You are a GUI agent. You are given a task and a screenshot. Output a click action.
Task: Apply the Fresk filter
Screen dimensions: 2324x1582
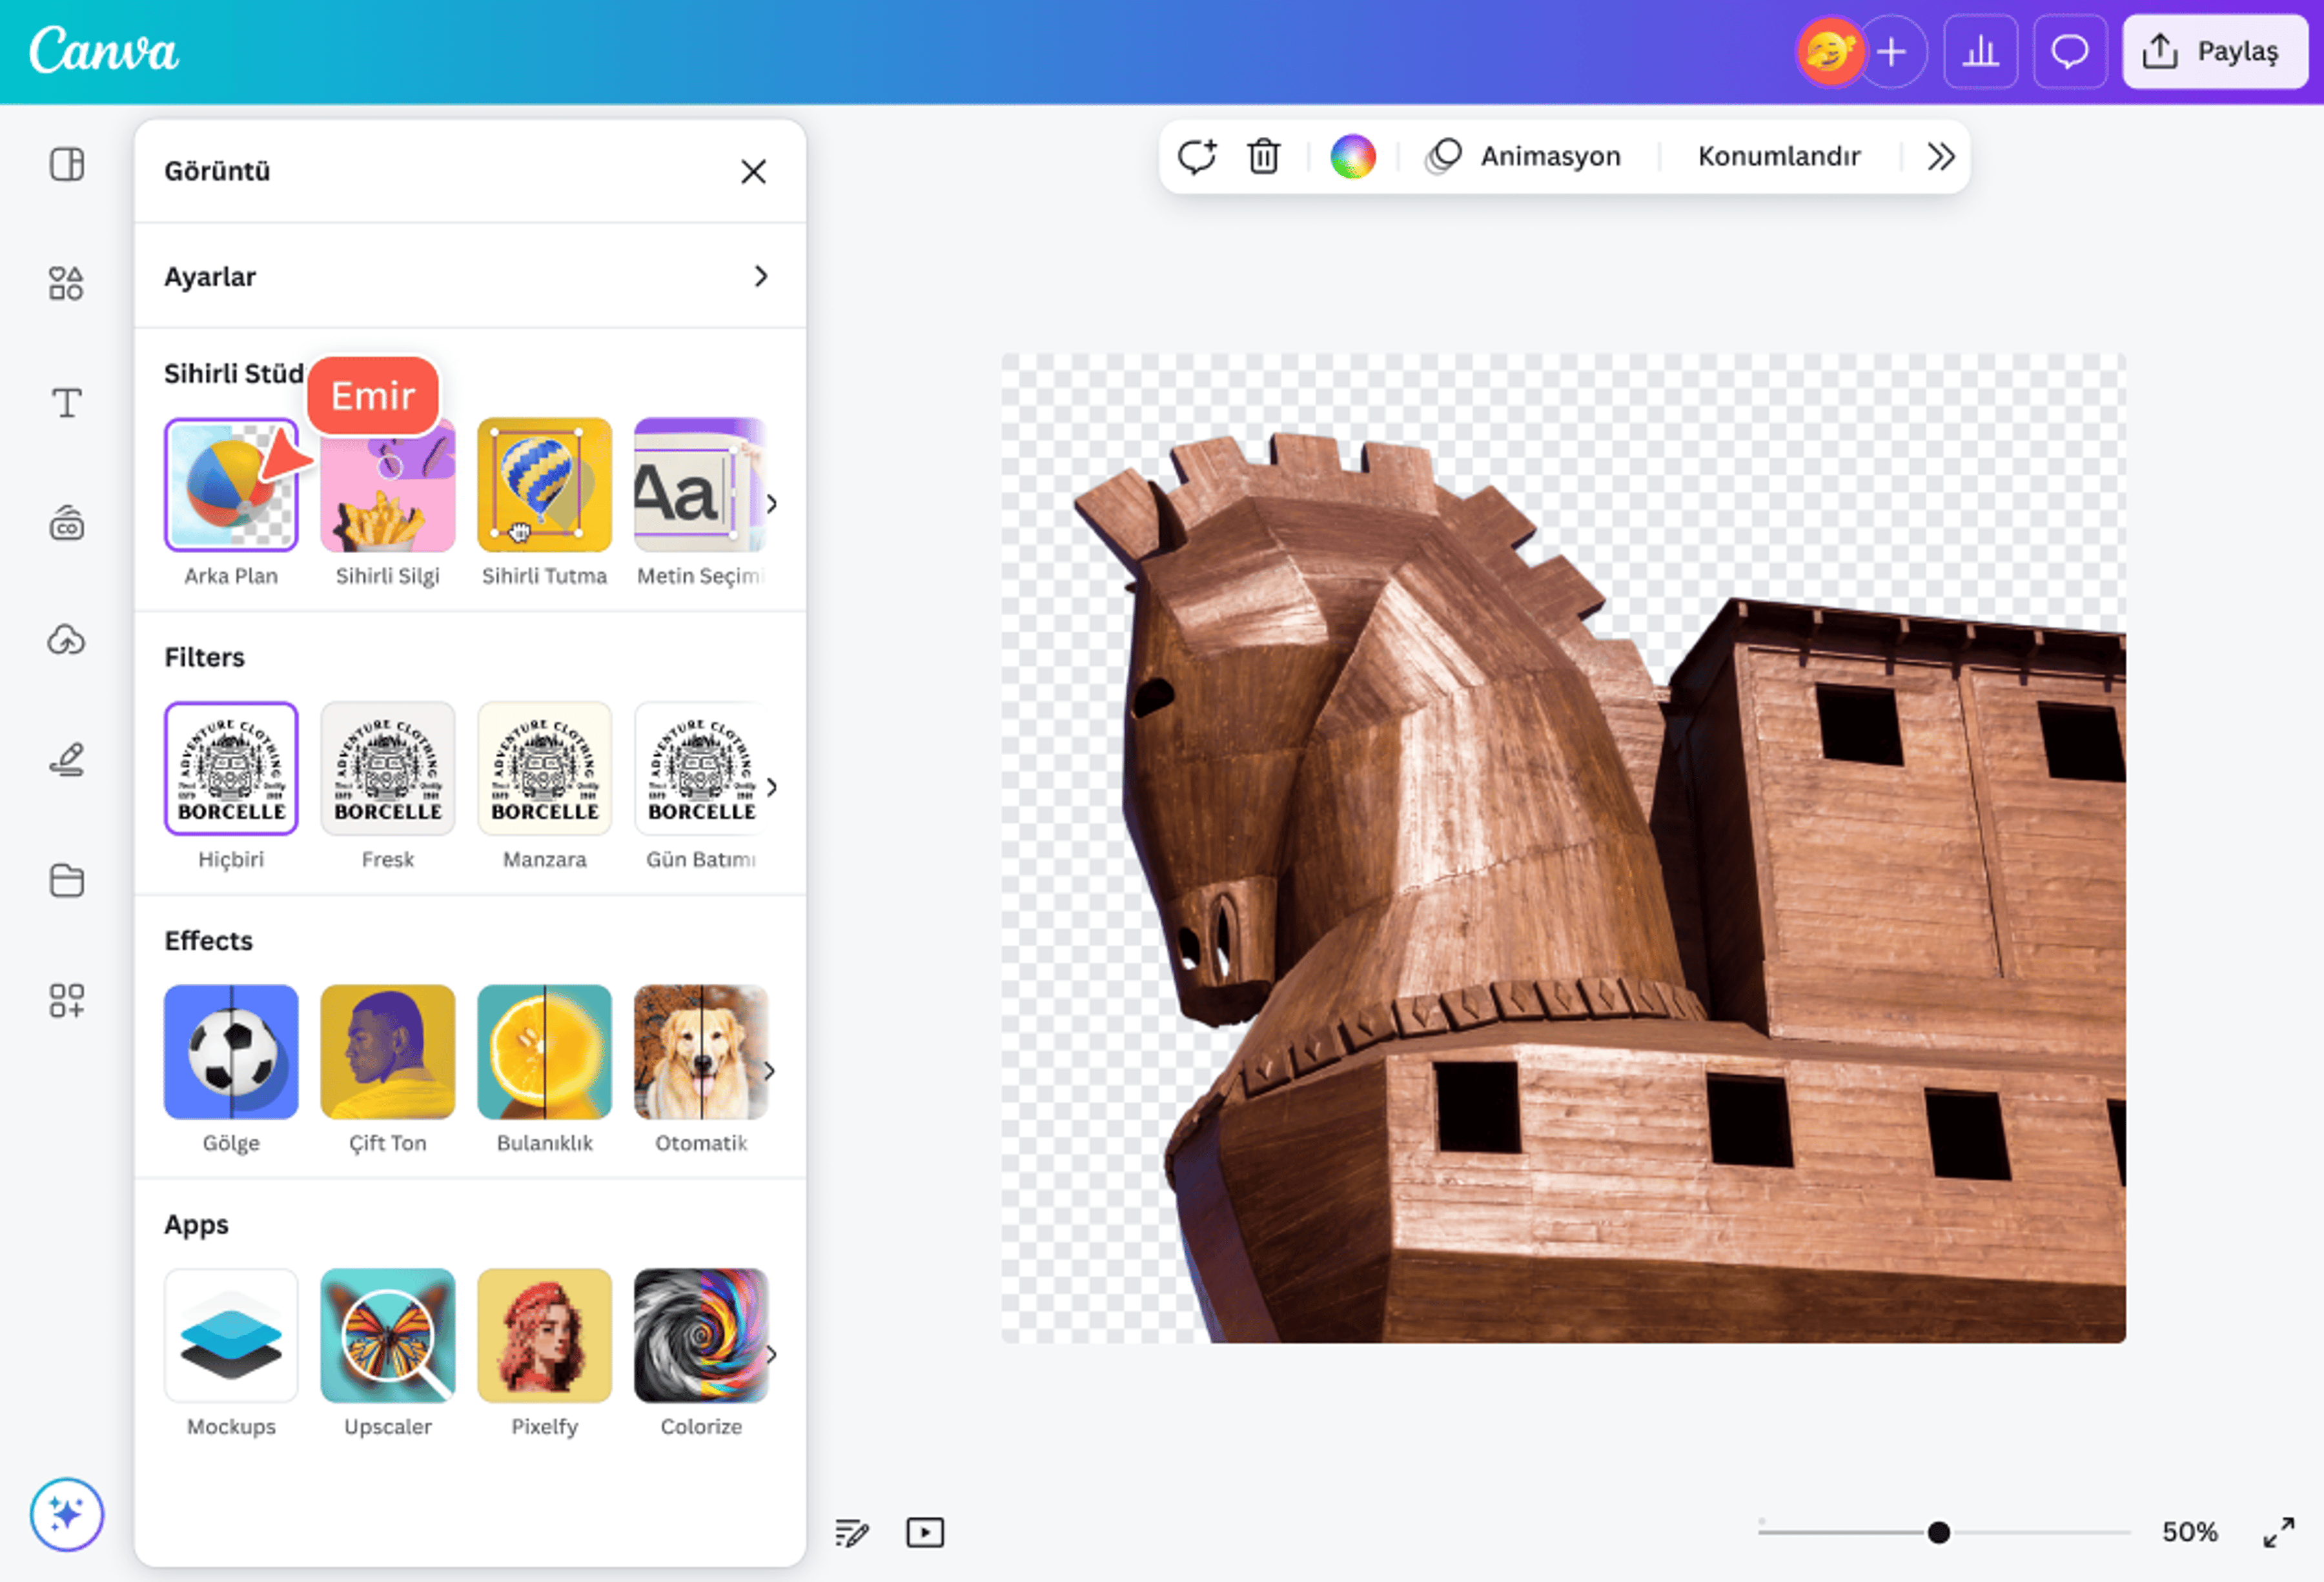point(388,768)
